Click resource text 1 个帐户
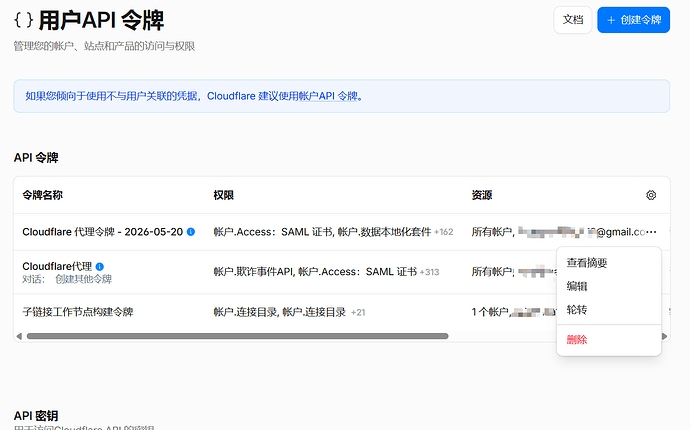 (x=490, y=312)
